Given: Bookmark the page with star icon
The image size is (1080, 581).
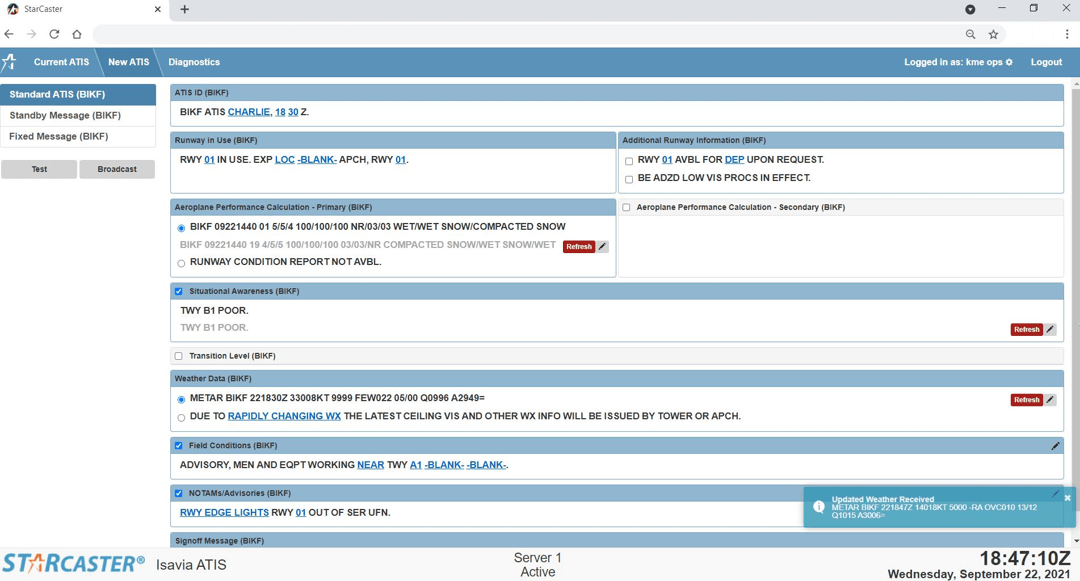Looking at the screenshot, I should pos(993,34).
